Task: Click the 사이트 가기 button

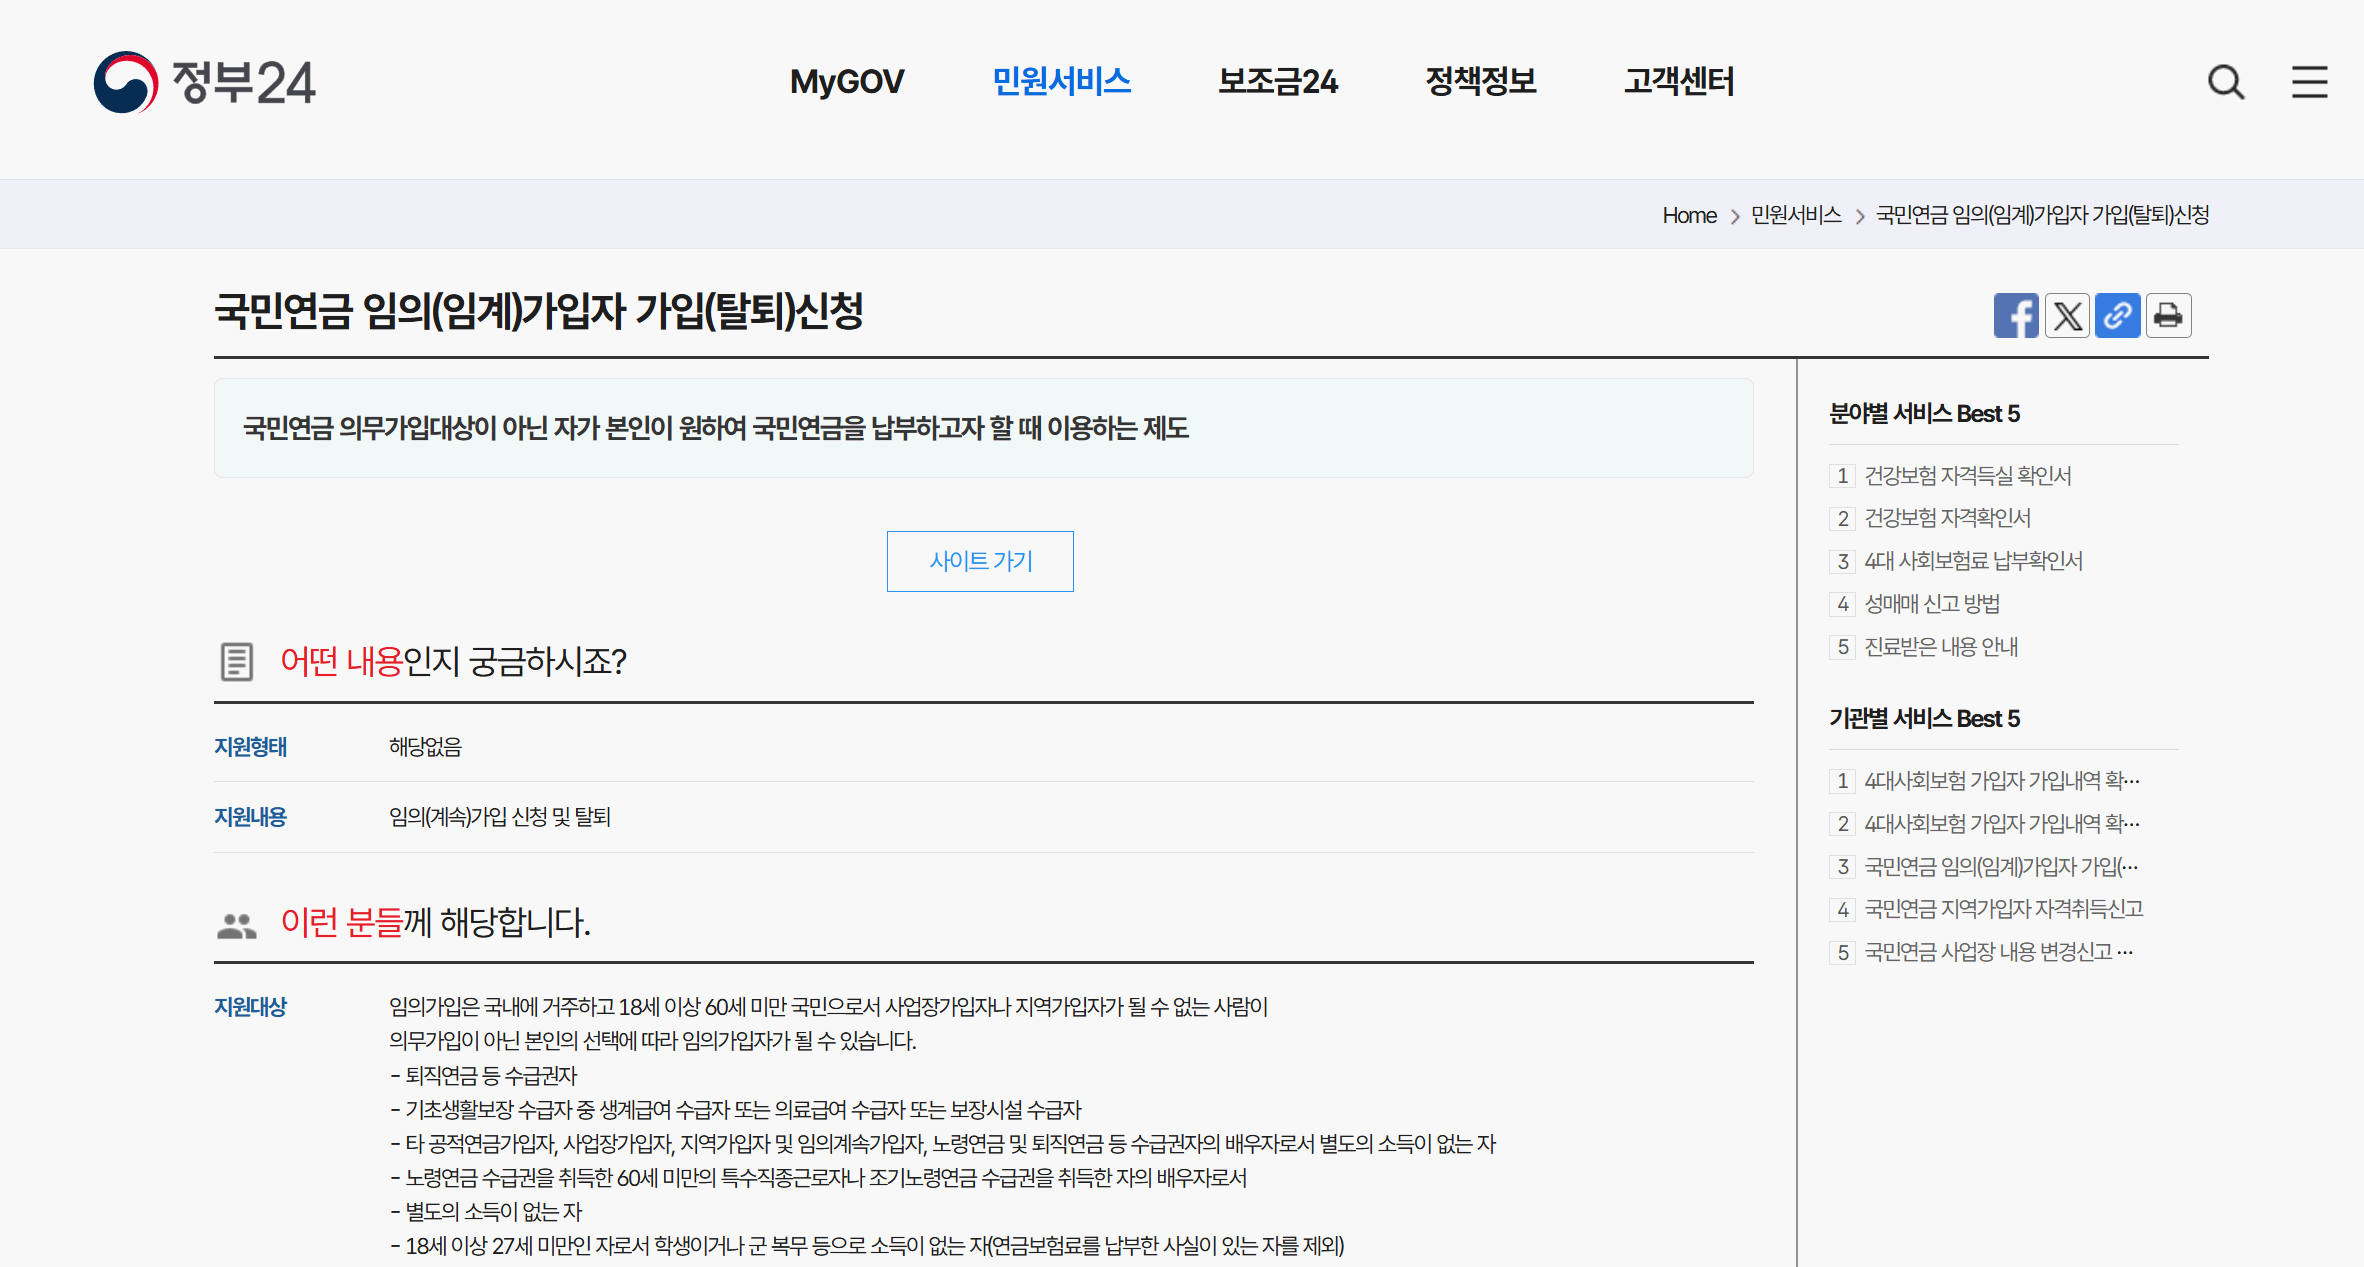Action: (x=980, y=561)
